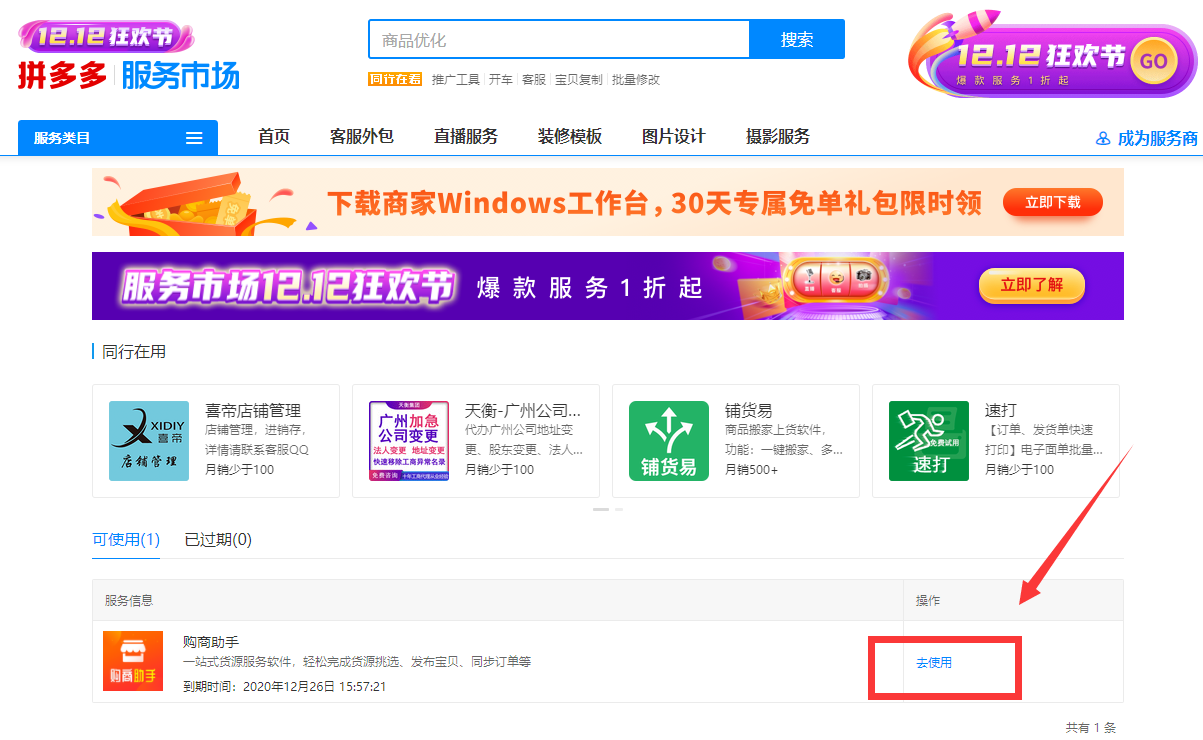The width and height of the screenshot is (1203, 740).
Task: Click the 共有 1 条 count text
Action: pyautogui.click(x=1091, y=728)
